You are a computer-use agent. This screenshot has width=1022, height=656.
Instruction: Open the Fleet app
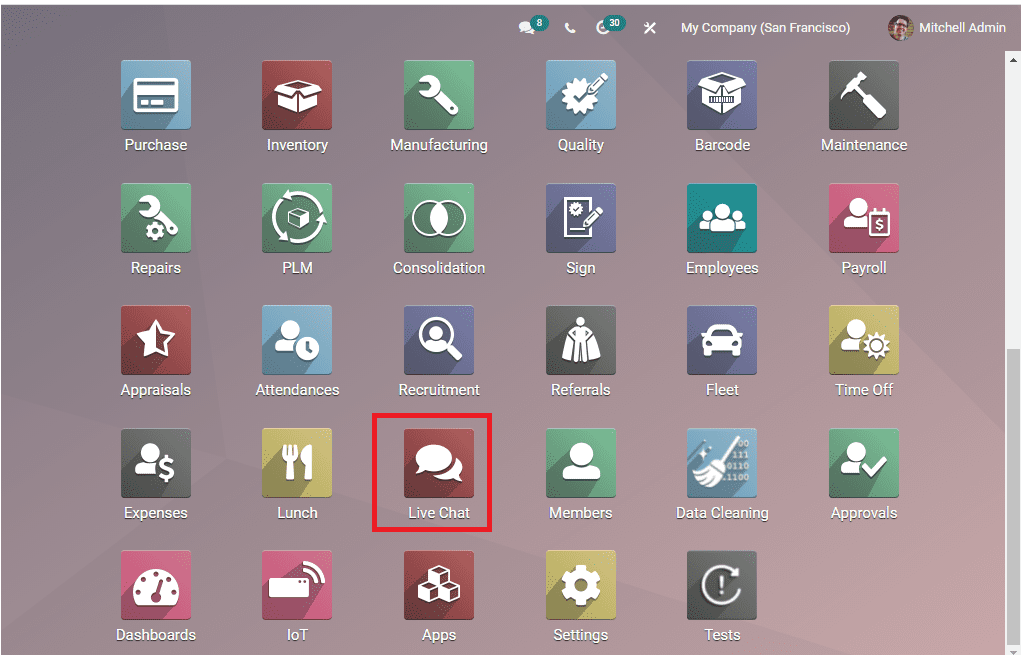click(x=722, y=340)
